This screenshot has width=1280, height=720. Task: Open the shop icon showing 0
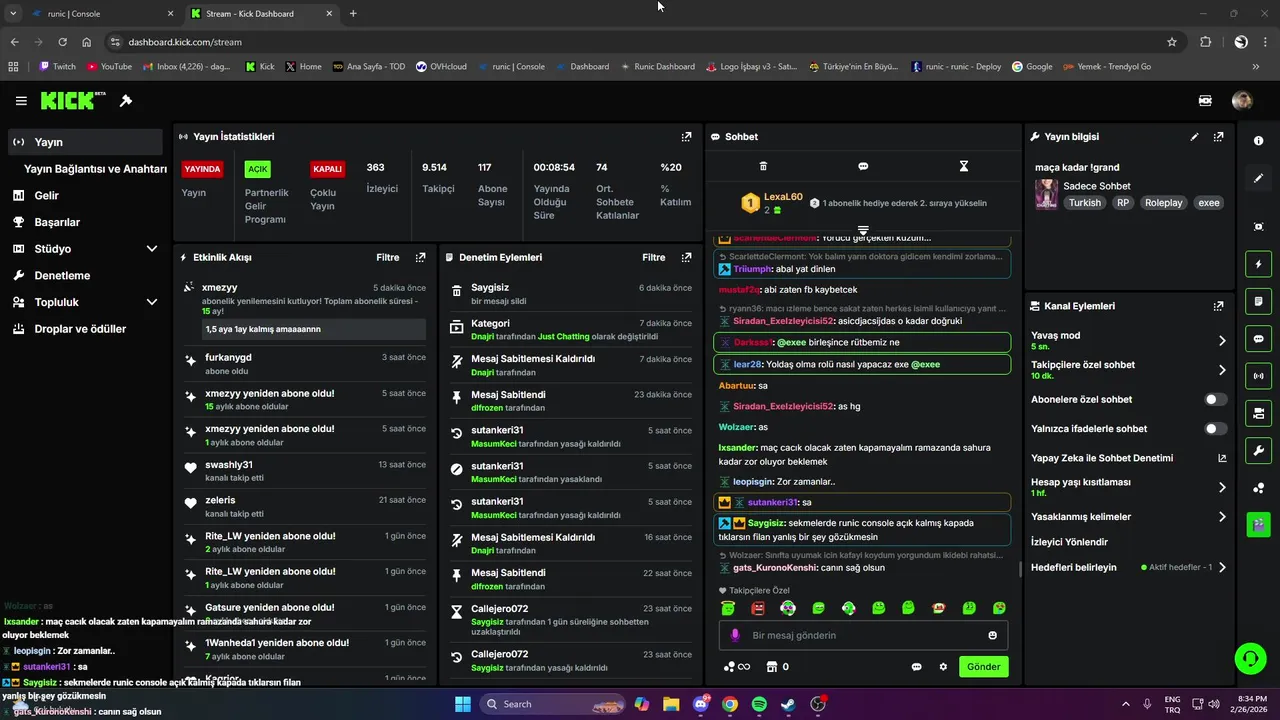tap(777, 667)
